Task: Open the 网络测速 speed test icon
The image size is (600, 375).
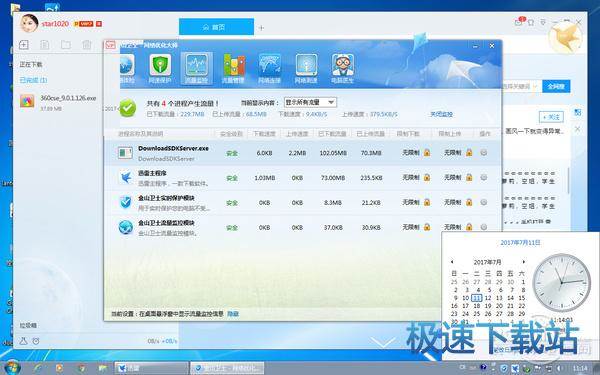Action: [306, 69]
